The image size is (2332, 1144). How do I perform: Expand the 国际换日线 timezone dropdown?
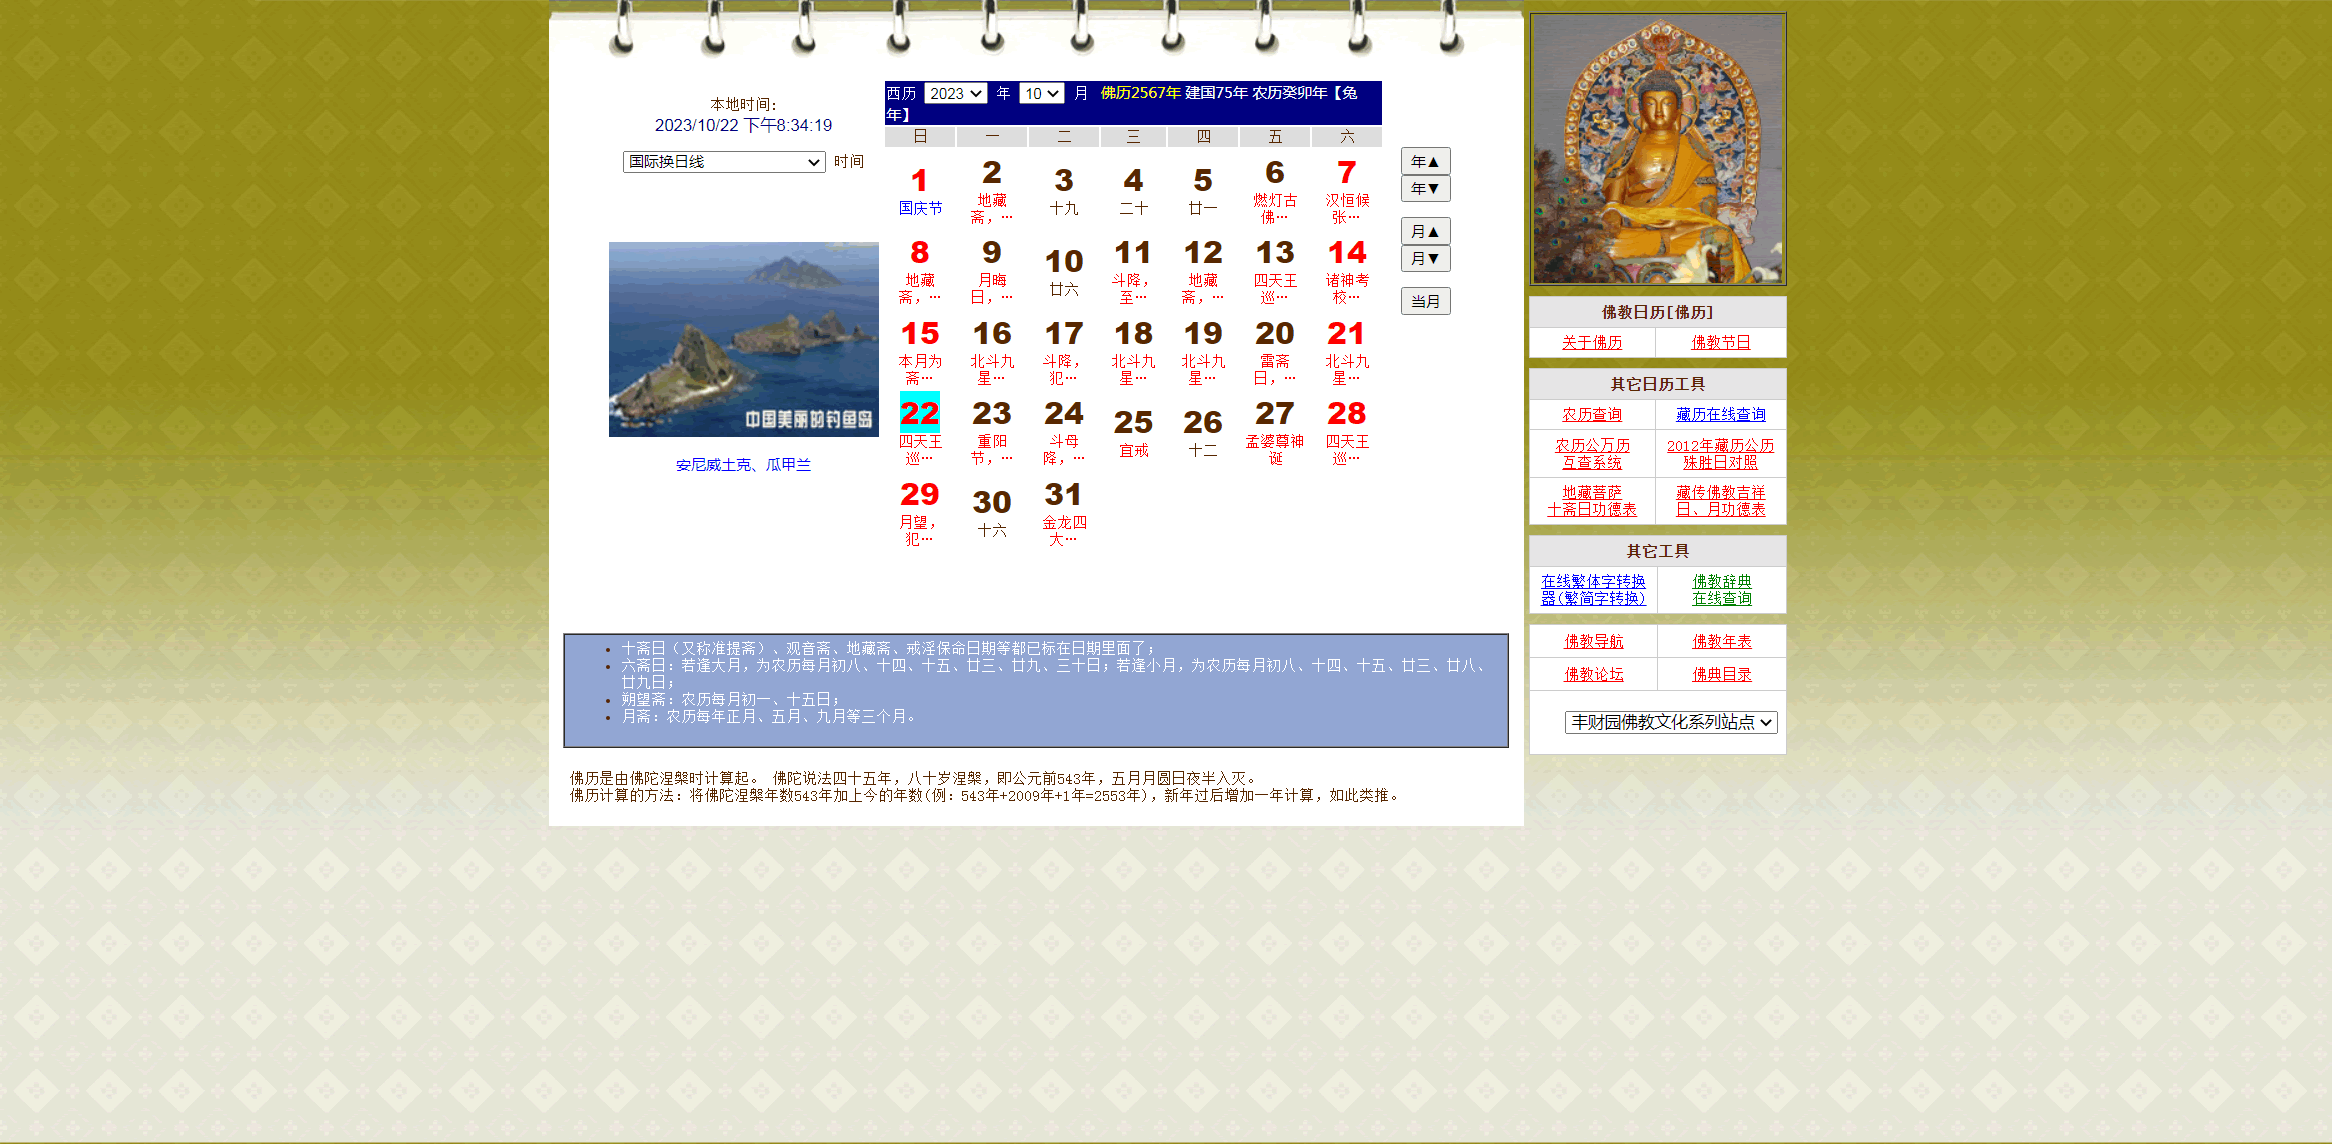(x=723, y=162)
